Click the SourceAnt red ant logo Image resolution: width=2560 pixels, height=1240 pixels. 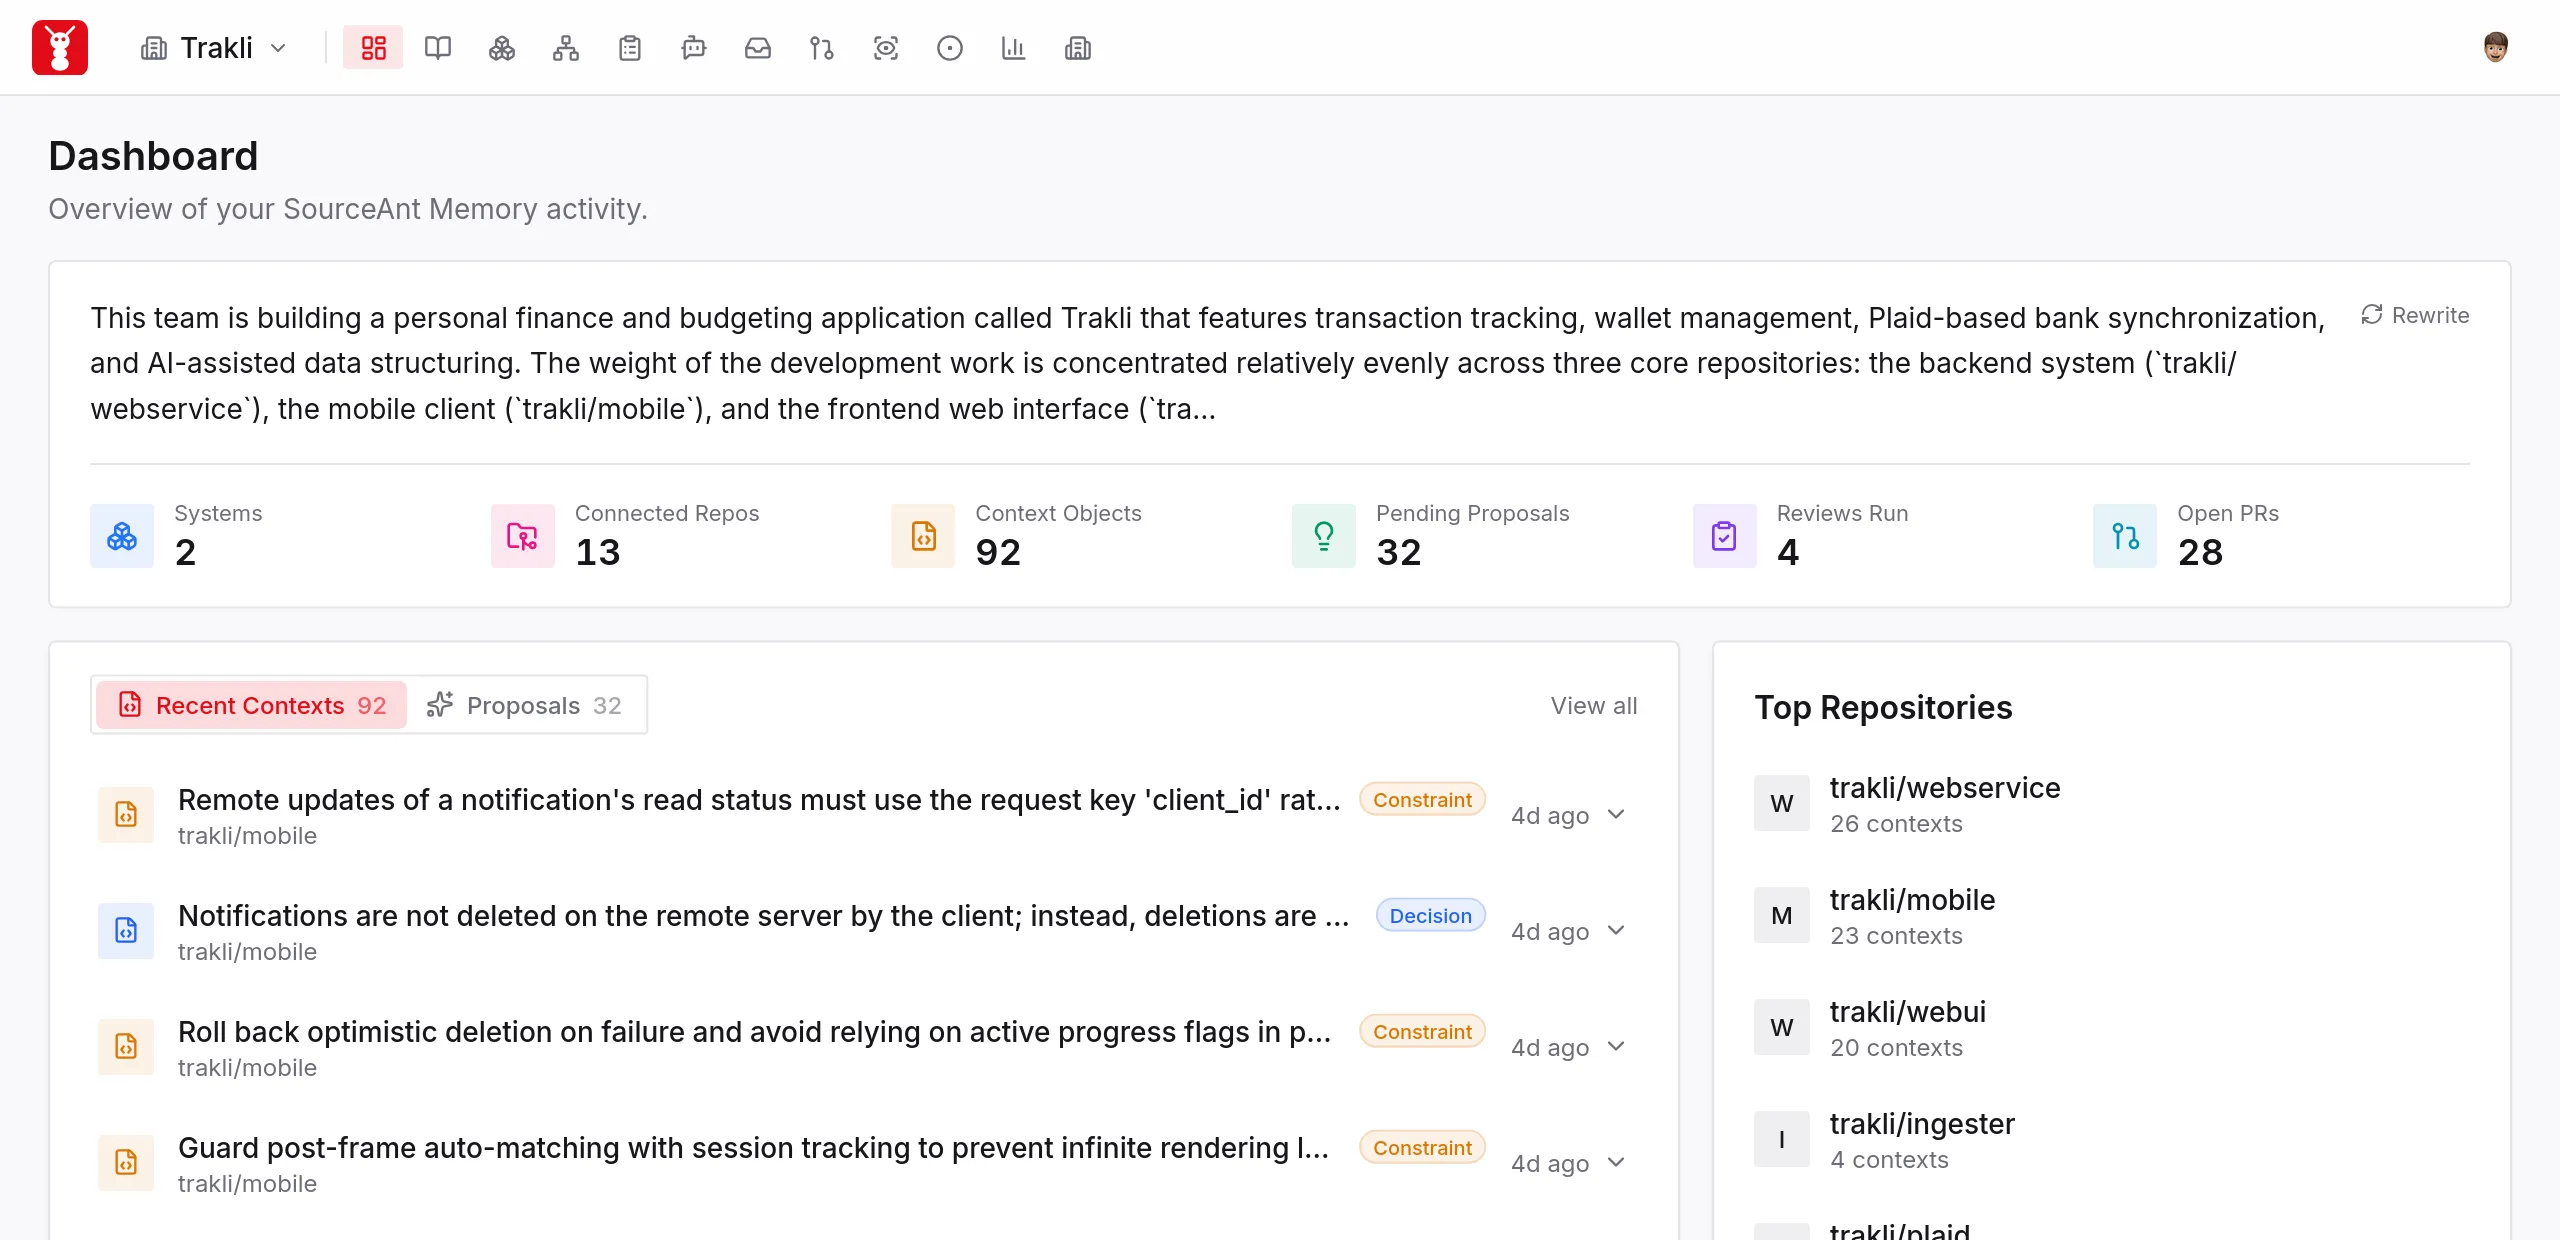(x=60, y=47)
